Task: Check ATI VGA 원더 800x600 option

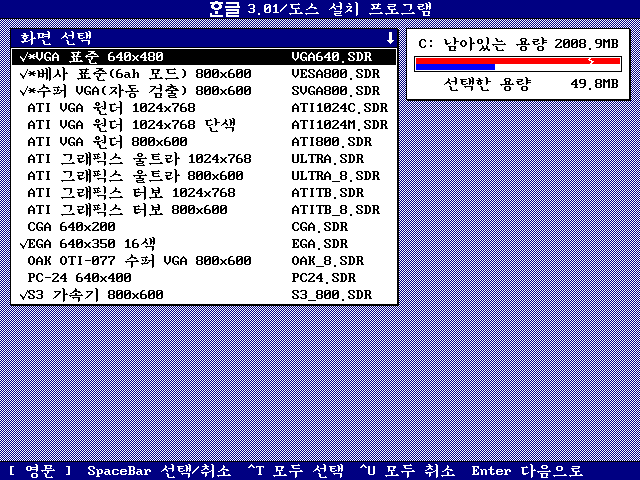Action: click(x=204, y=142)
